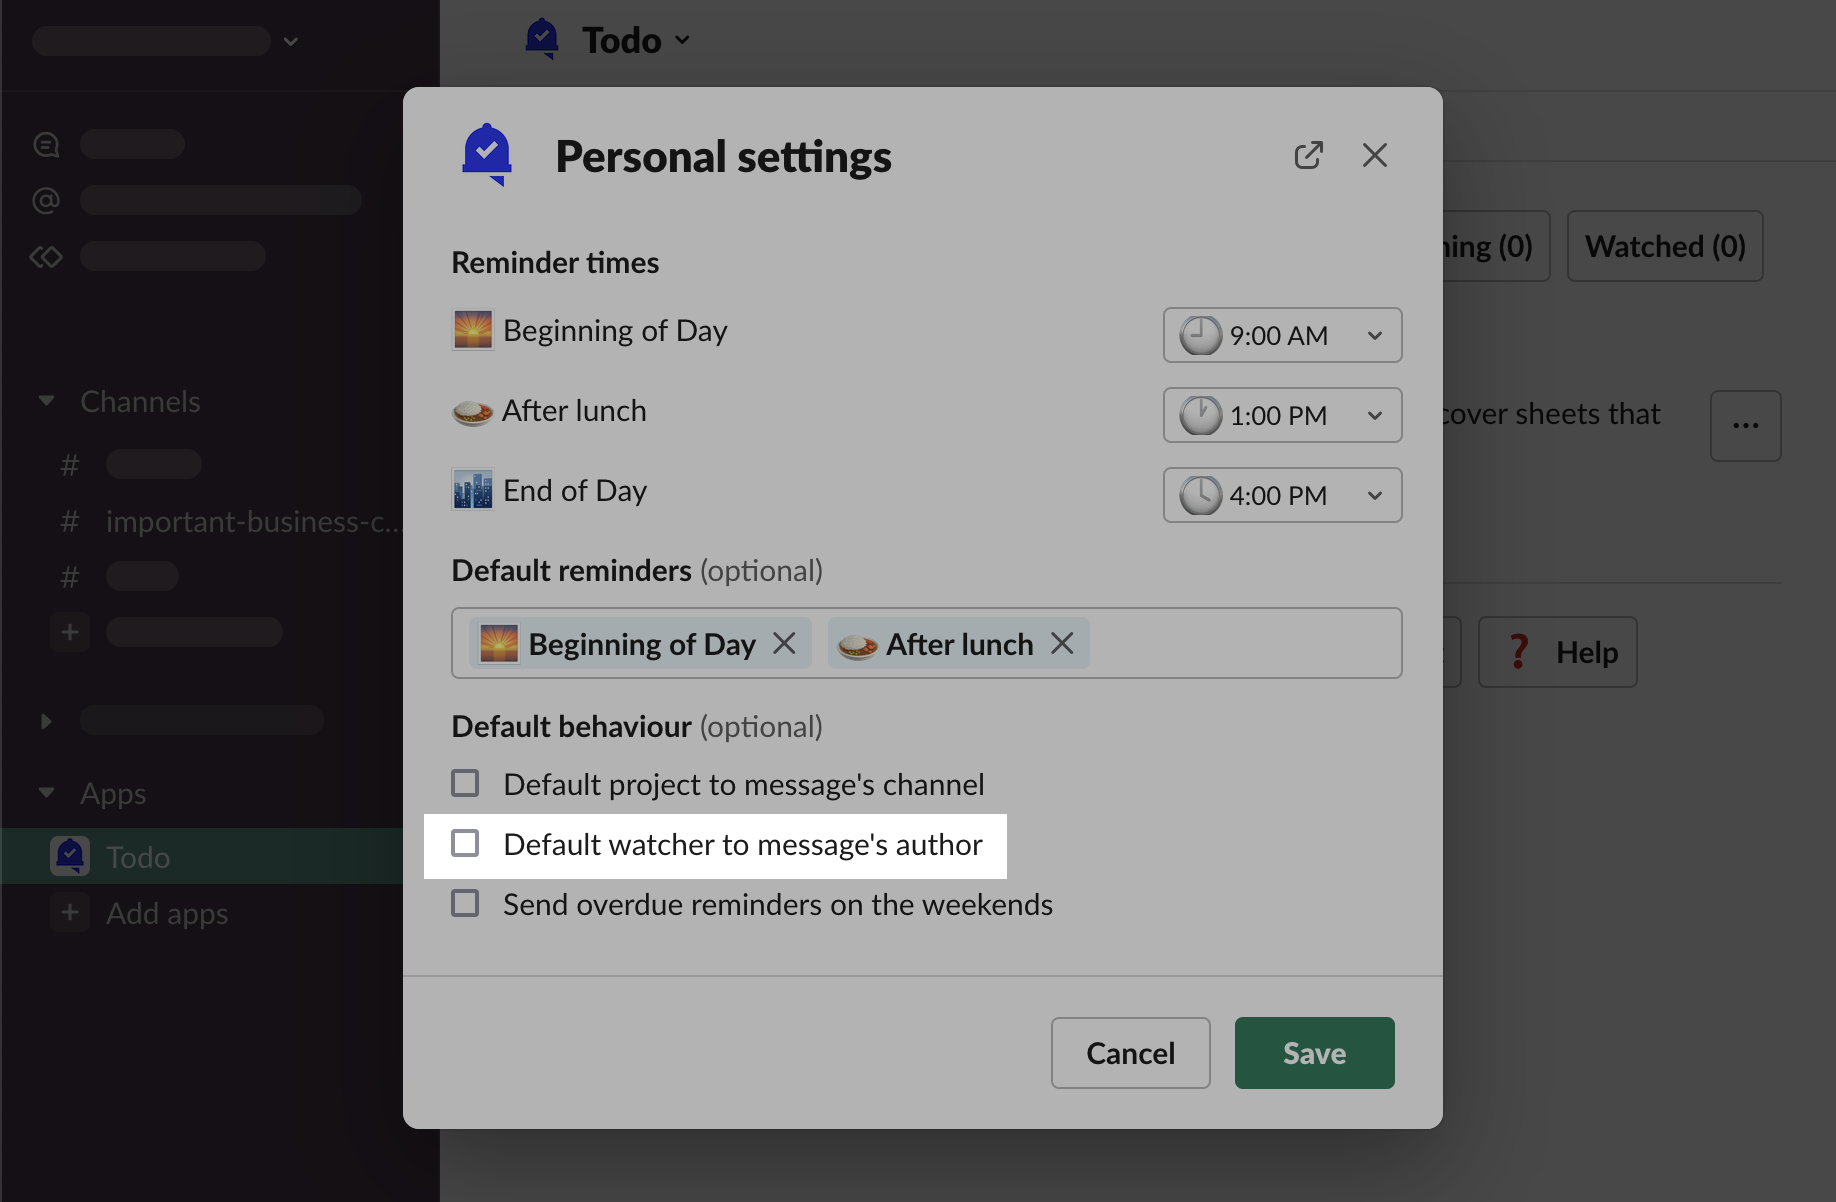Toggle Send overdue reminders on the weekends
The height and width of the screenshot is (1202, 1836).
click(465, 903)
